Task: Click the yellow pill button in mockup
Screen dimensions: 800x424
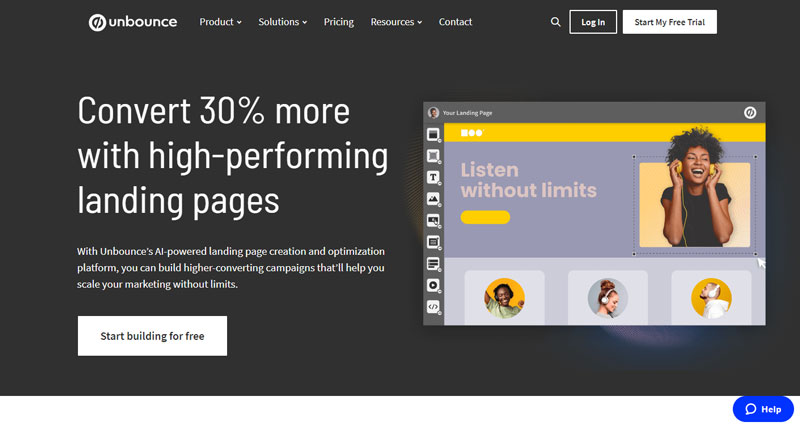Action: coord(485,217)
